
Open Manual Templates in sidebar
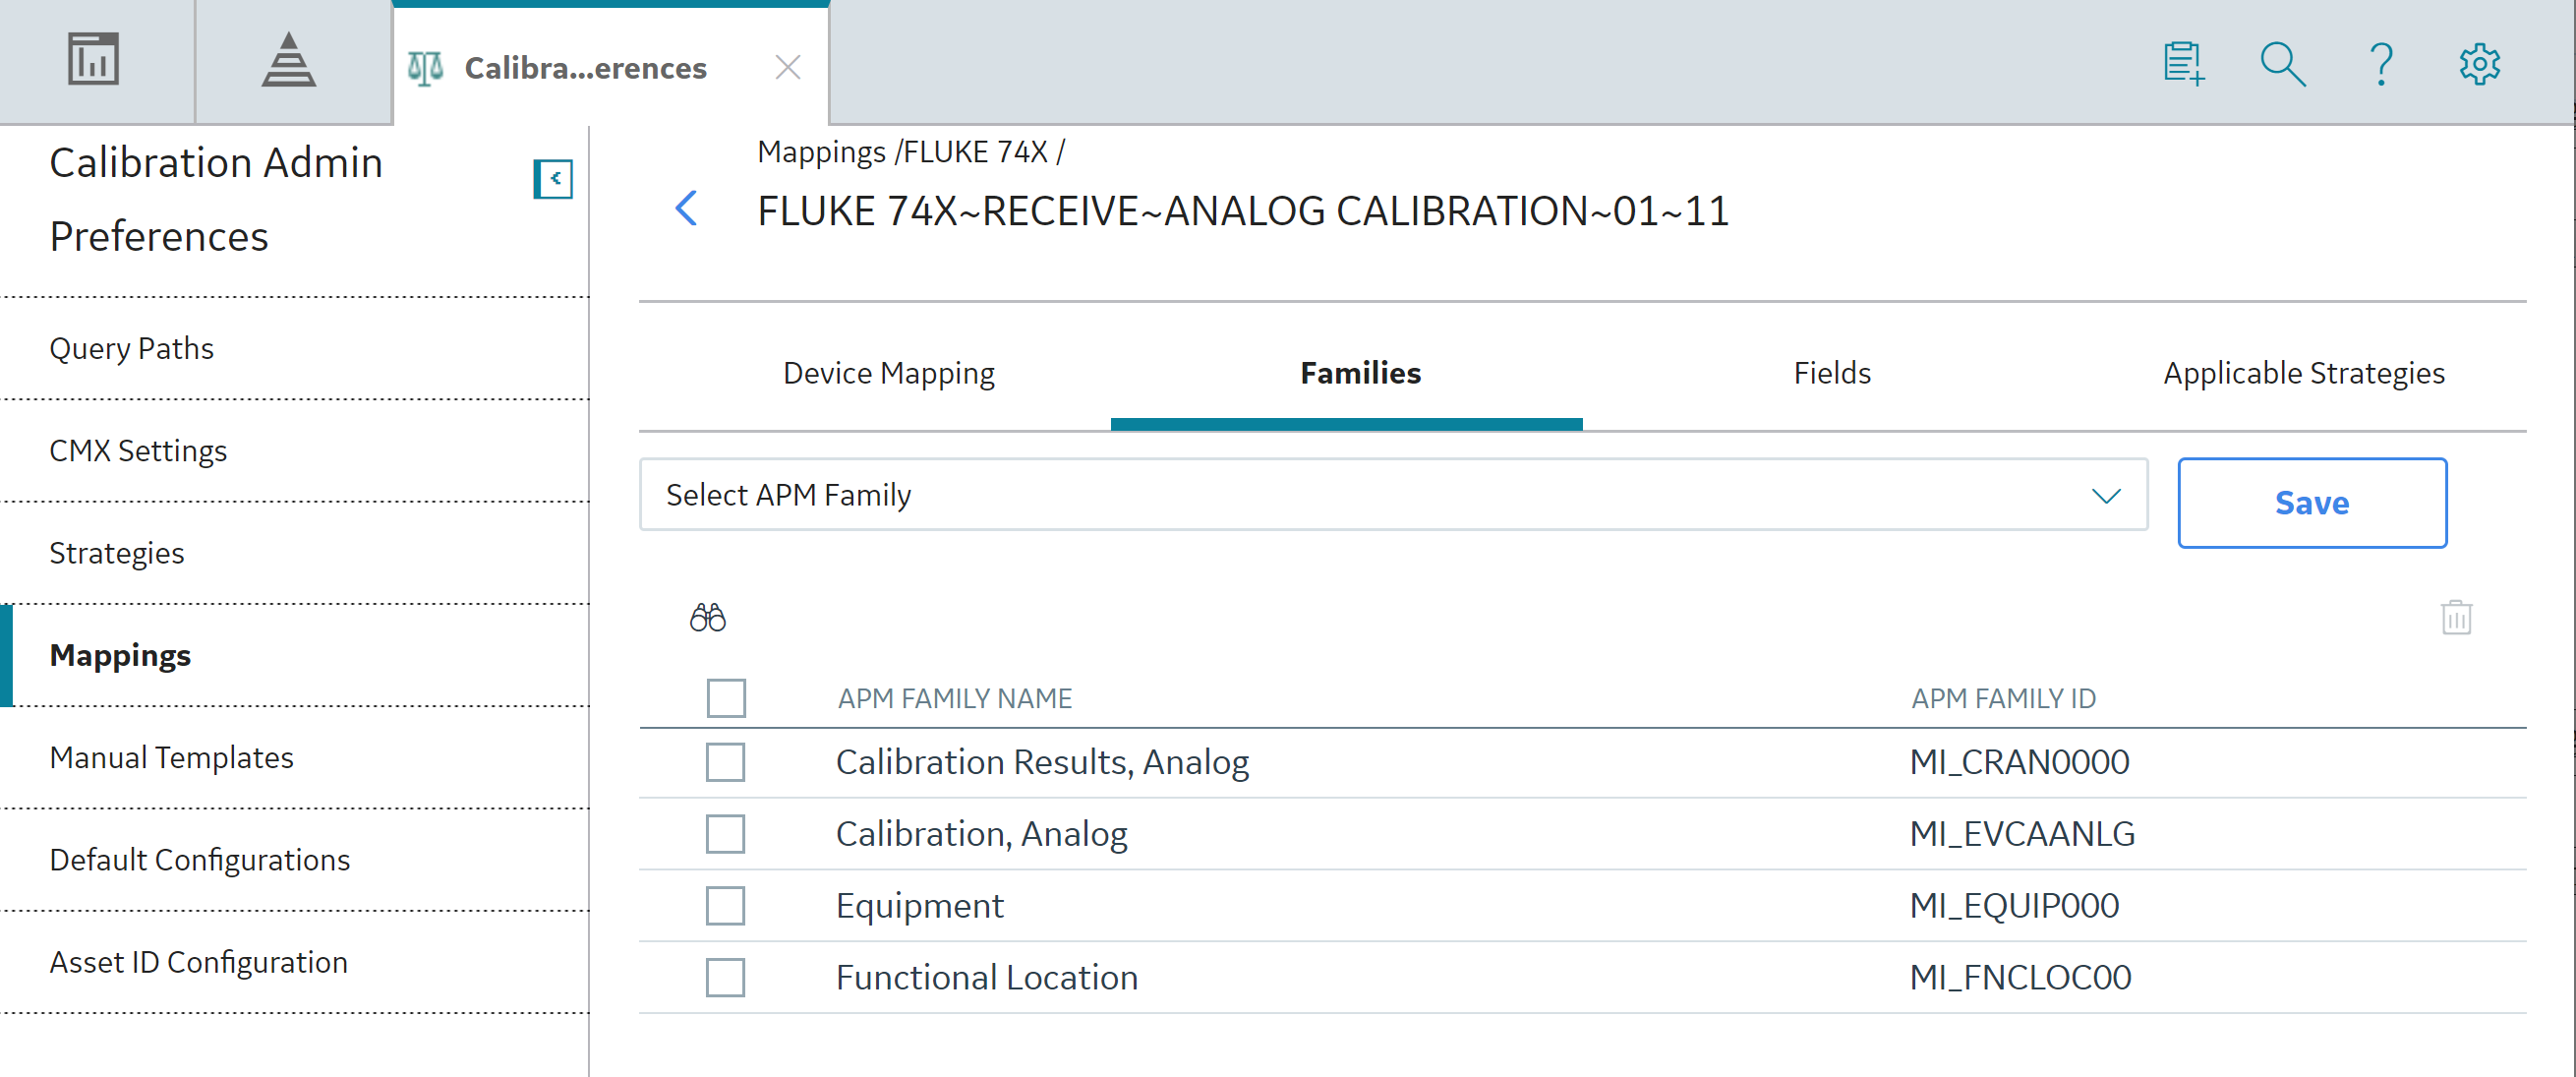pyautogui.click(x=171, y=757)
